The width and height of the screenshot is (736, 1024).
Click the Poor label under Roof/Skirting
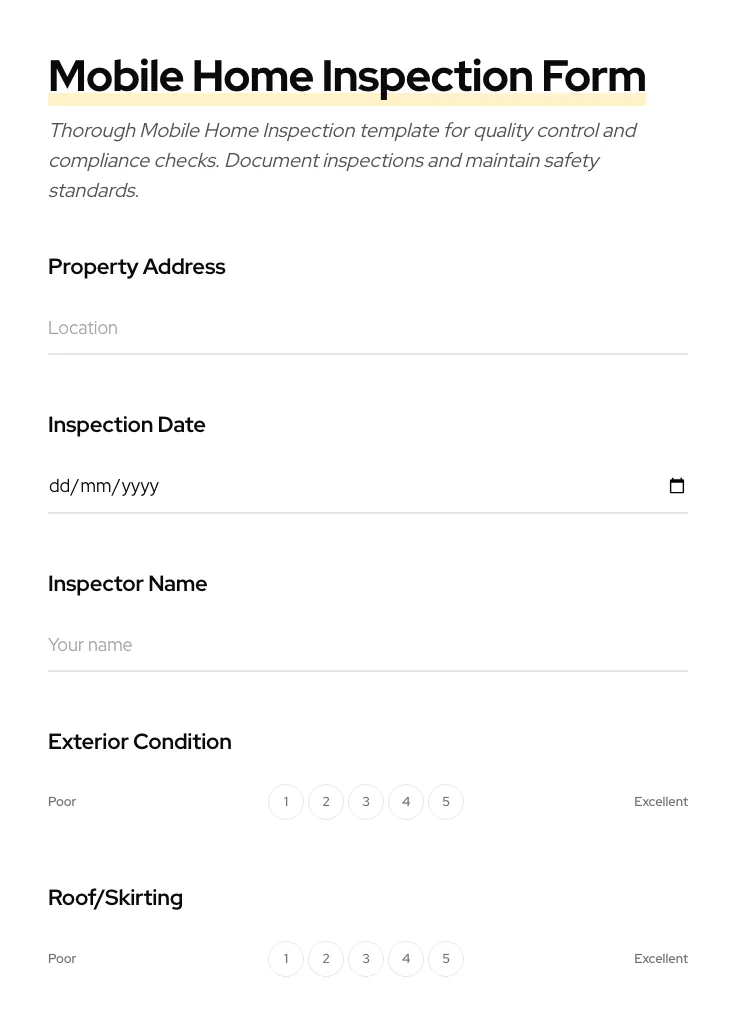[x=62, y=958]
